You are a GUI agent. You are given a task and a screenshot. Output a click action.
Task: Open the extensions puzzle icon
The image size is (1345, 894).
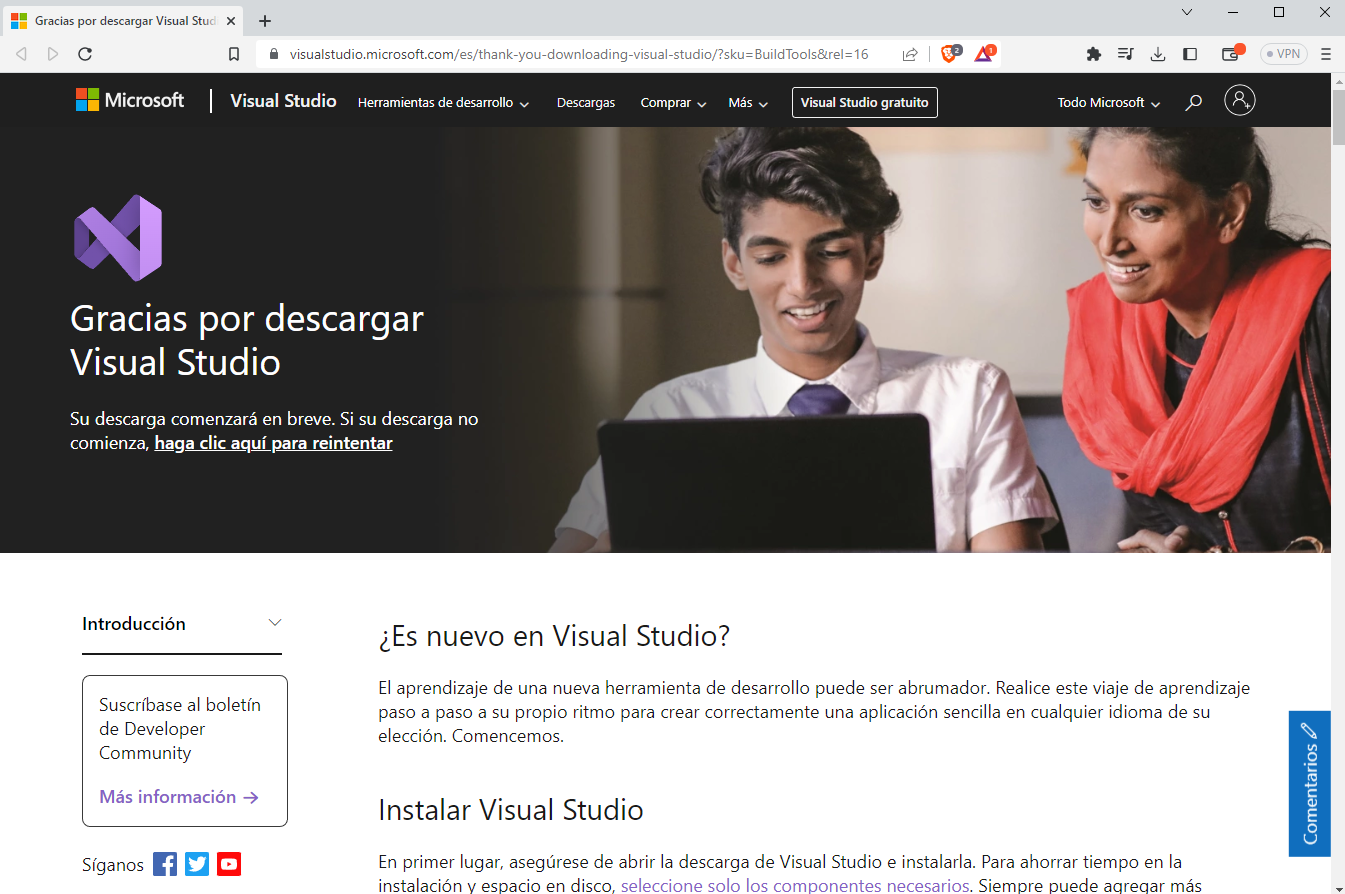(x=1094, y=54)
